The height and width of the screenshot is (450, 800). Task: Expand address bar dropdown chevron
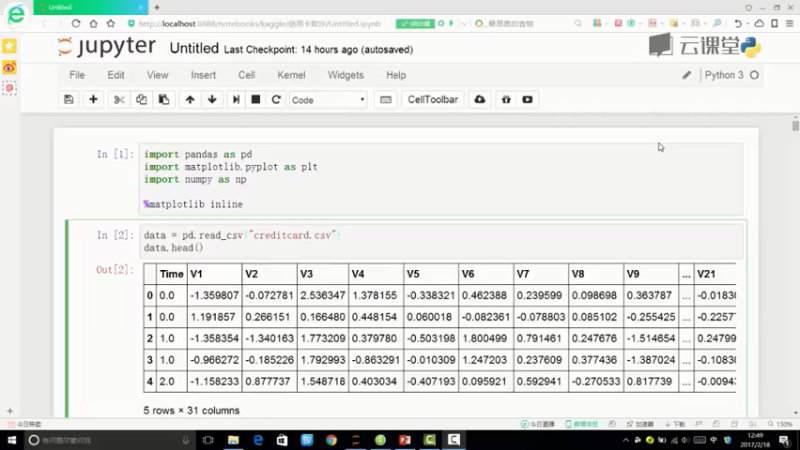coord(464,23)
